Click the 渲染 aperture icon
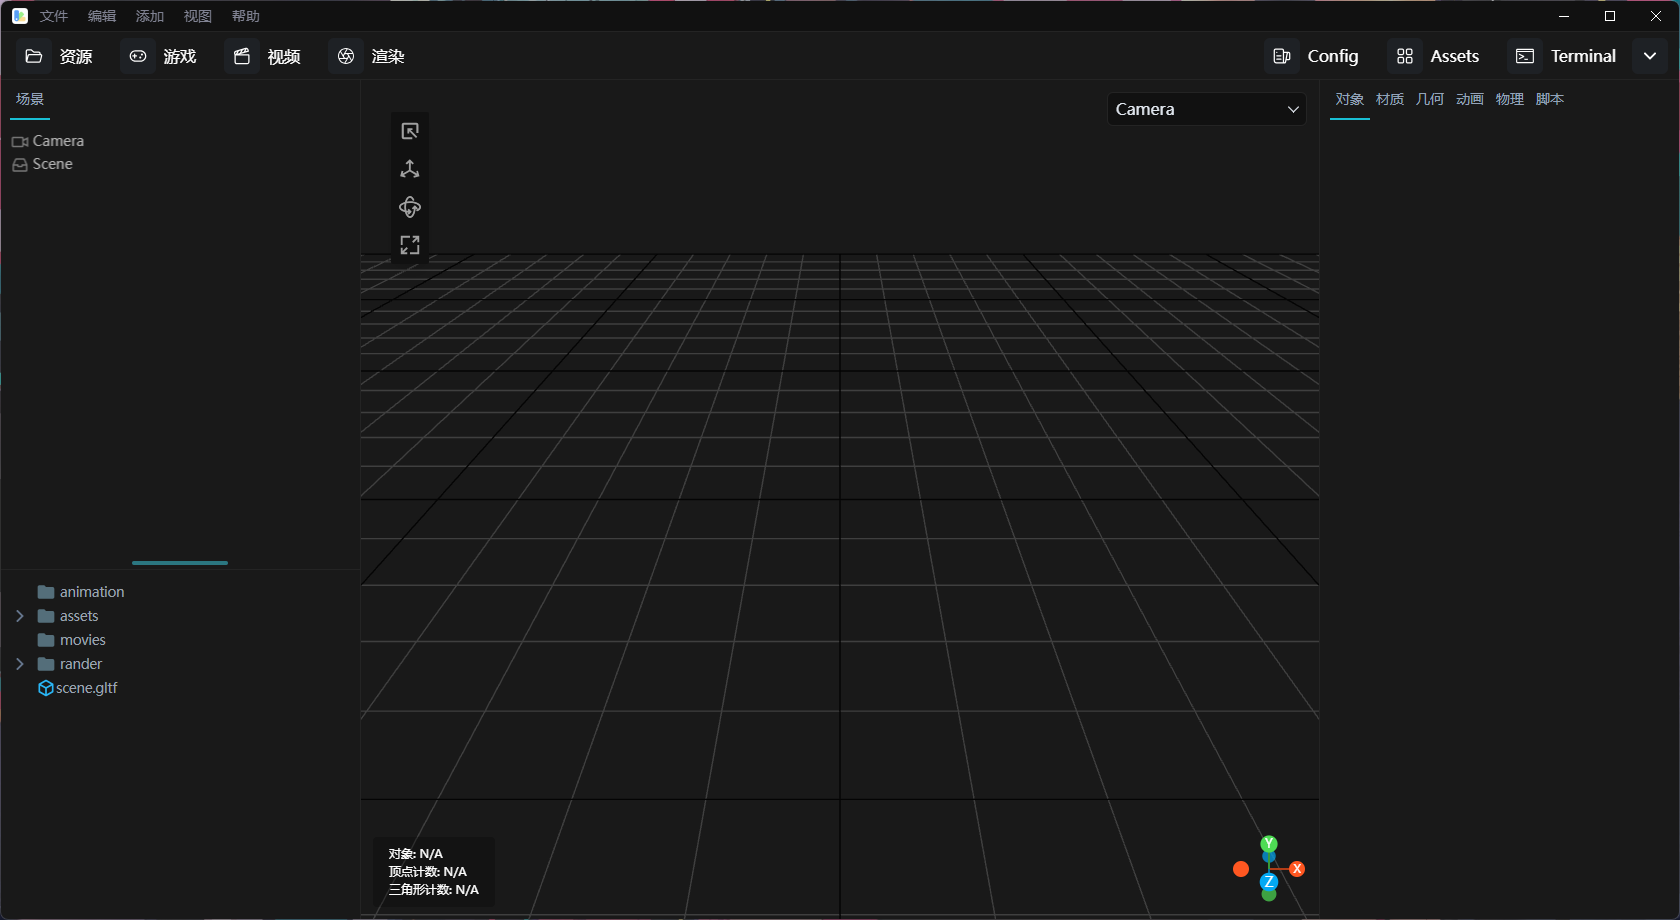Image resolution: width=1680 pixels, height=920 pixels. pyautogui.click(x=346, y=56)
